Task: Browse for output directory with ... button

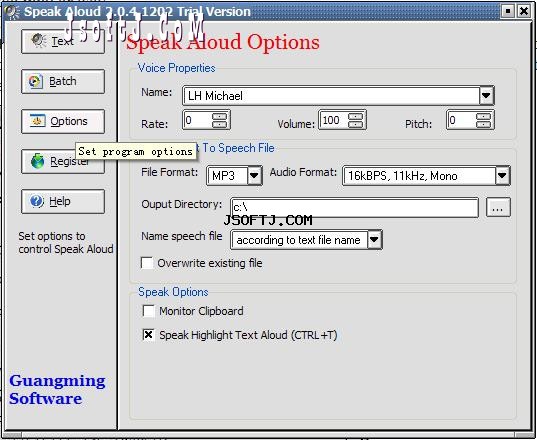Action: [498, 208]
